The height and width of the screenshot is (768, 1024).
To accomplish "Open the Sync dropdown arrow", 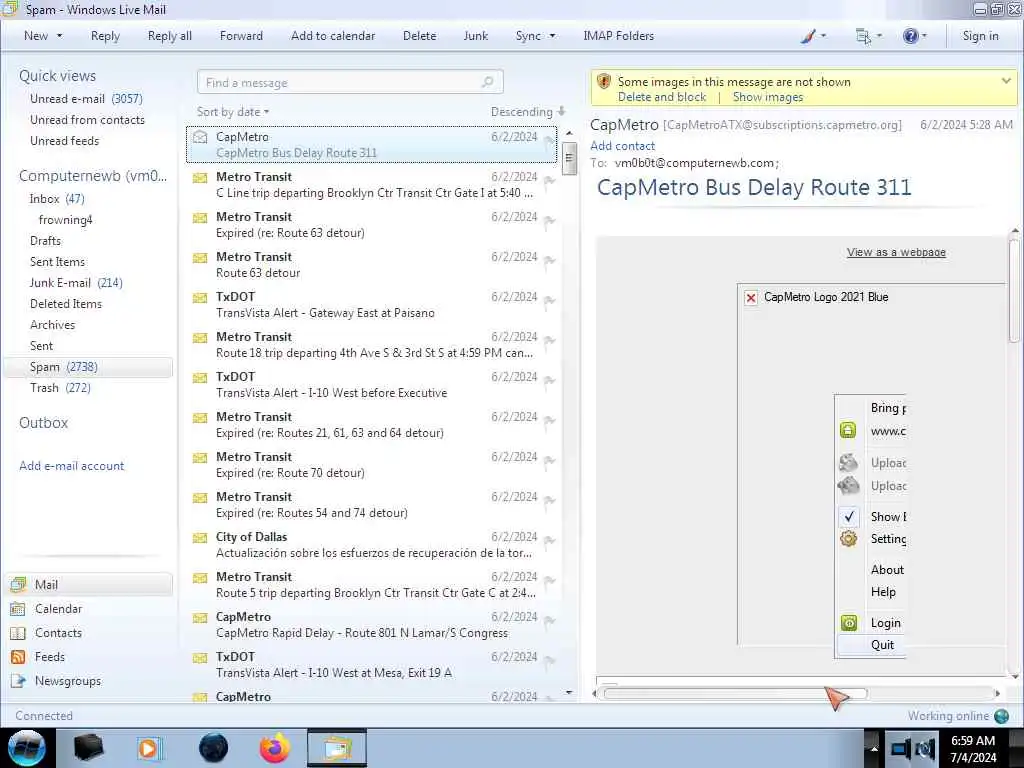I will (x=552, y=37).
